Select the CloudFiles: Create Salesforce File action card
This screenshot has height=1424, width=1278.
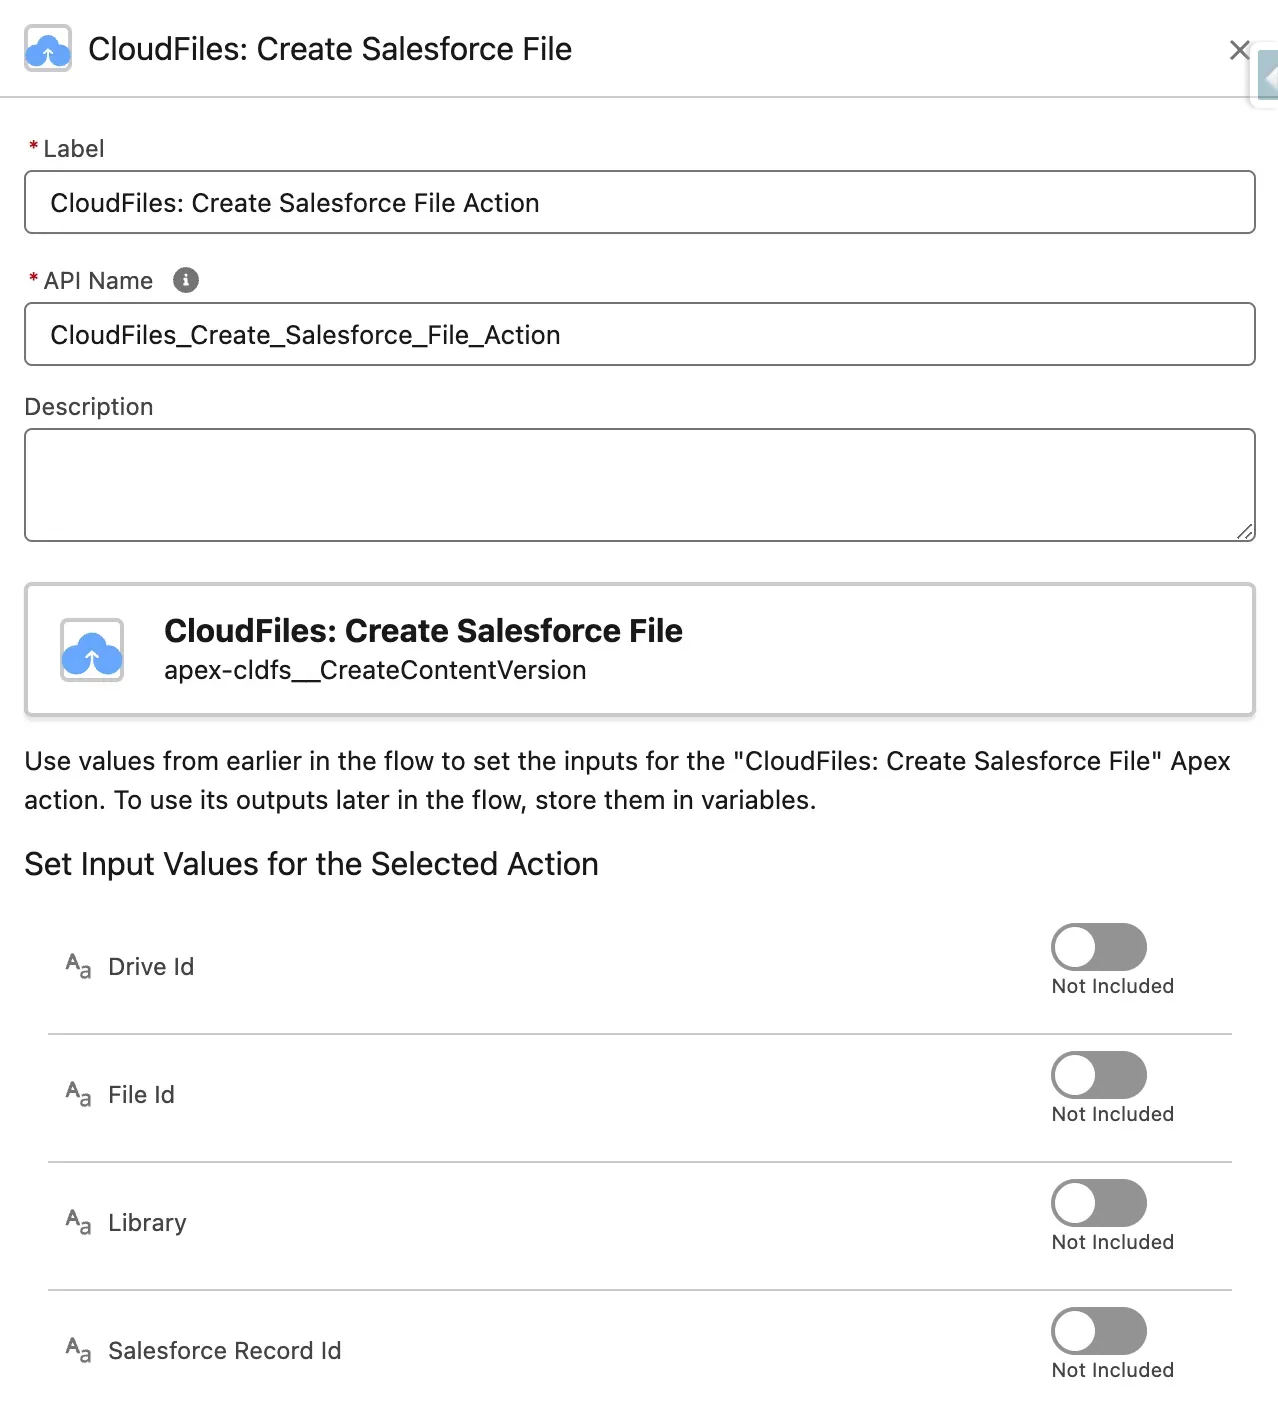(640, 650)
